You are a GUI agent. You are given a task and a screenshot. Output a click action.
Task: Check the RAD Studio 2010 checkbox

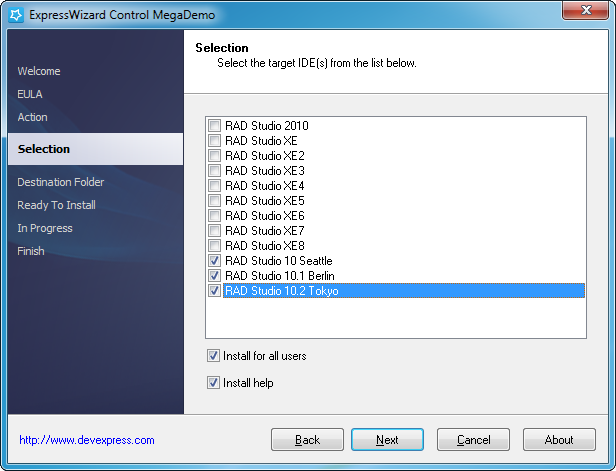coord(214,126)
